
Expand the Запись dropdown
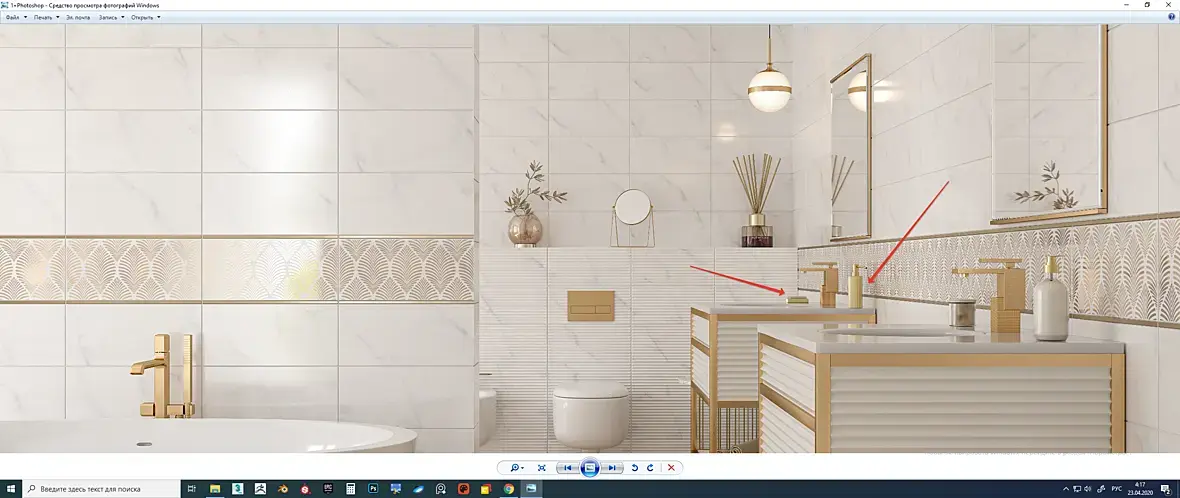pyautogui.click(x=111, y=17)
